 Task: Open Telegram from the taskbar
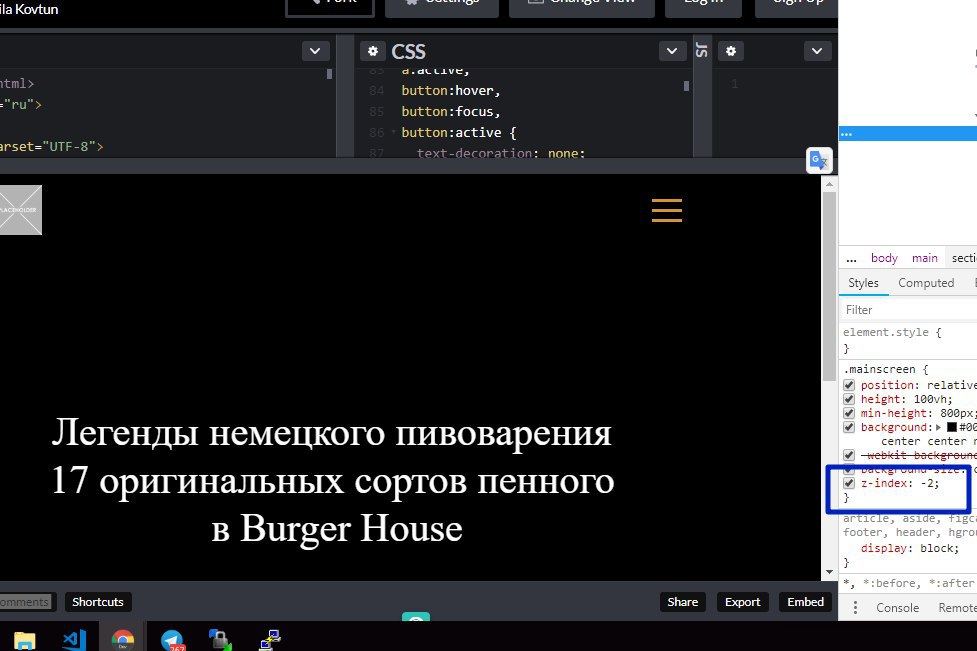pyautogui.click(x=172, y=640)
